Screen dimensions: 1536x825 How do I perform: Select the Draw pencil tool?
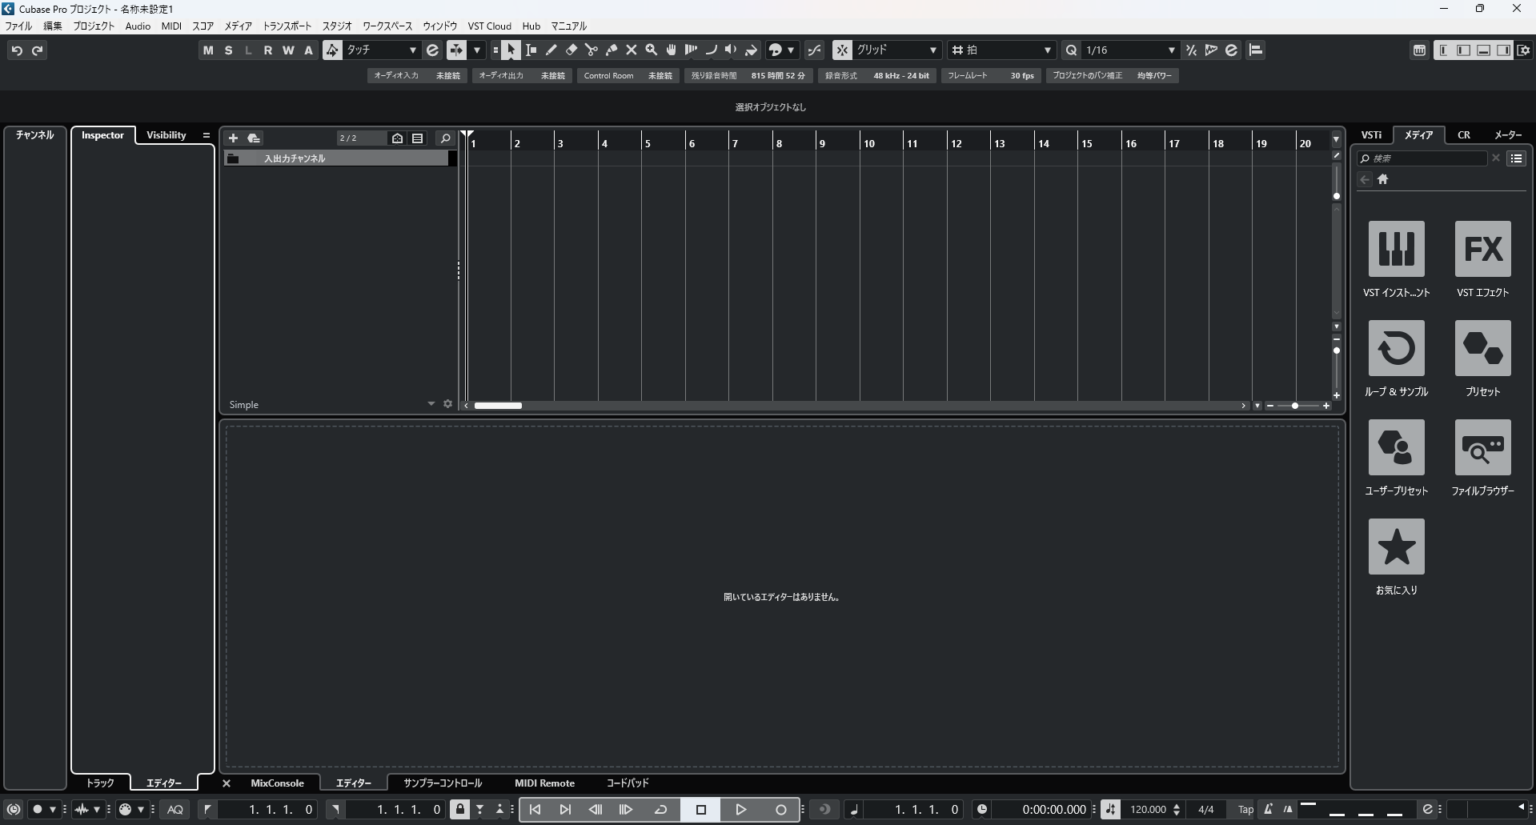(550, 50)
